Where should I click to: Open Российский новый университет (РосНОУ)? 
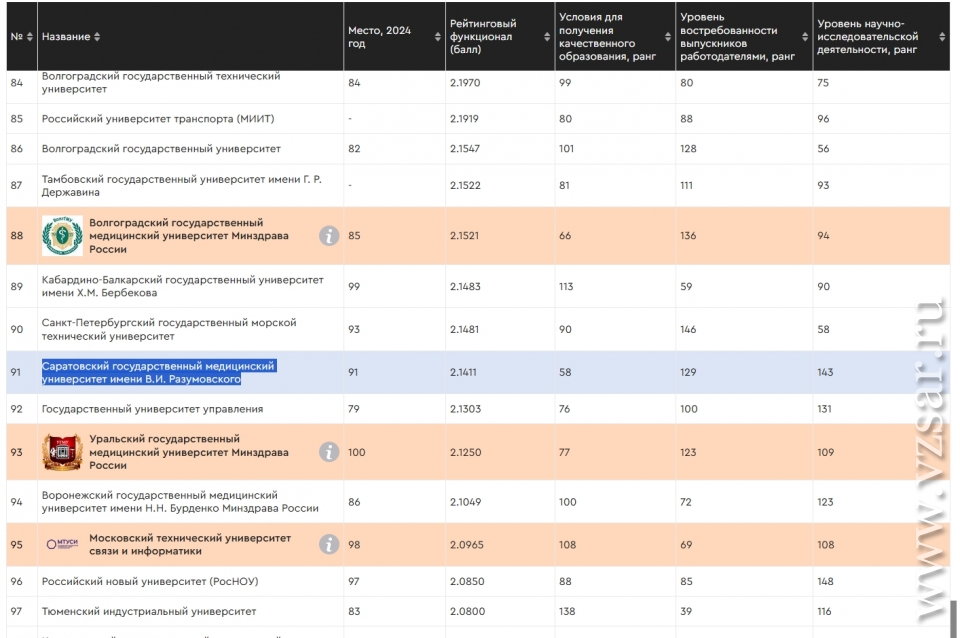coord(150,581)
